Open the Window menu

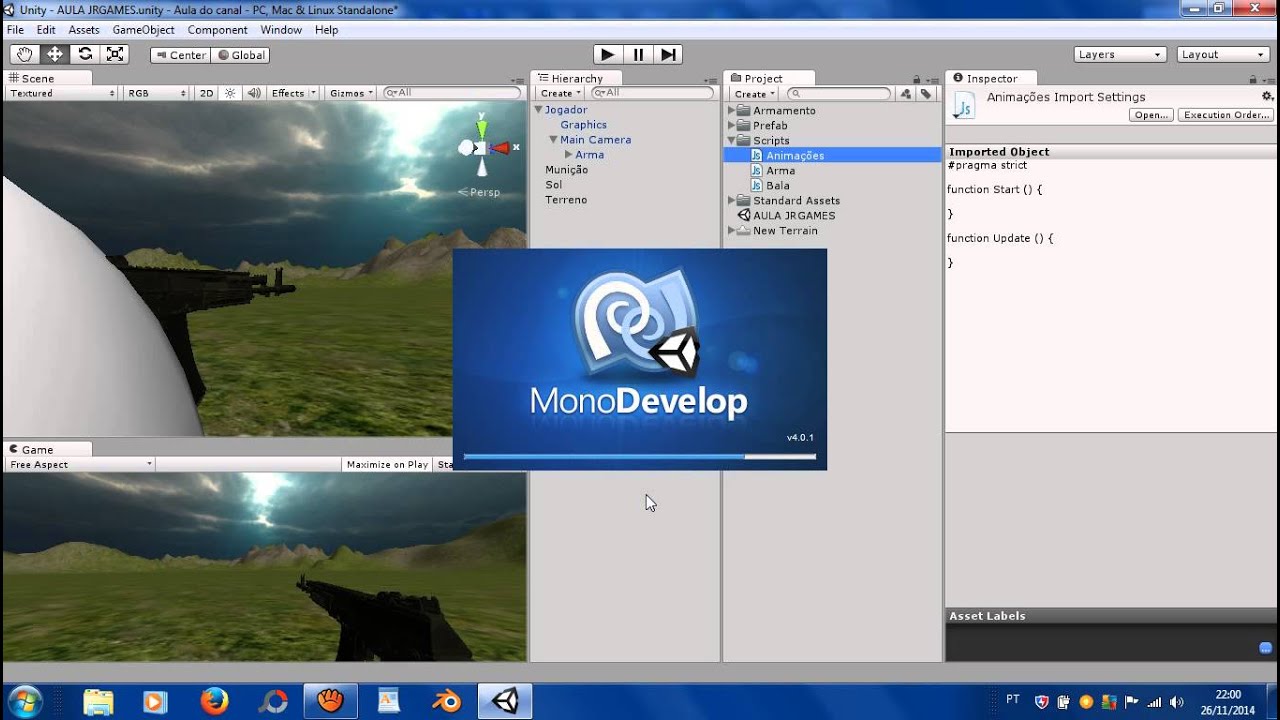pyautogui.click(x=281, y=30)
